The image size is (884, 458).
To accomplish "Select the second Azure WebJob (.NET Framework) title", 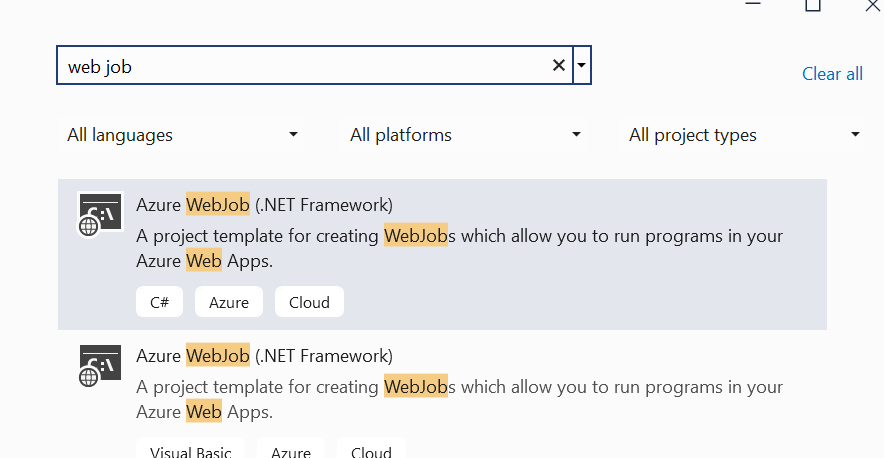I will pos(264,356).
